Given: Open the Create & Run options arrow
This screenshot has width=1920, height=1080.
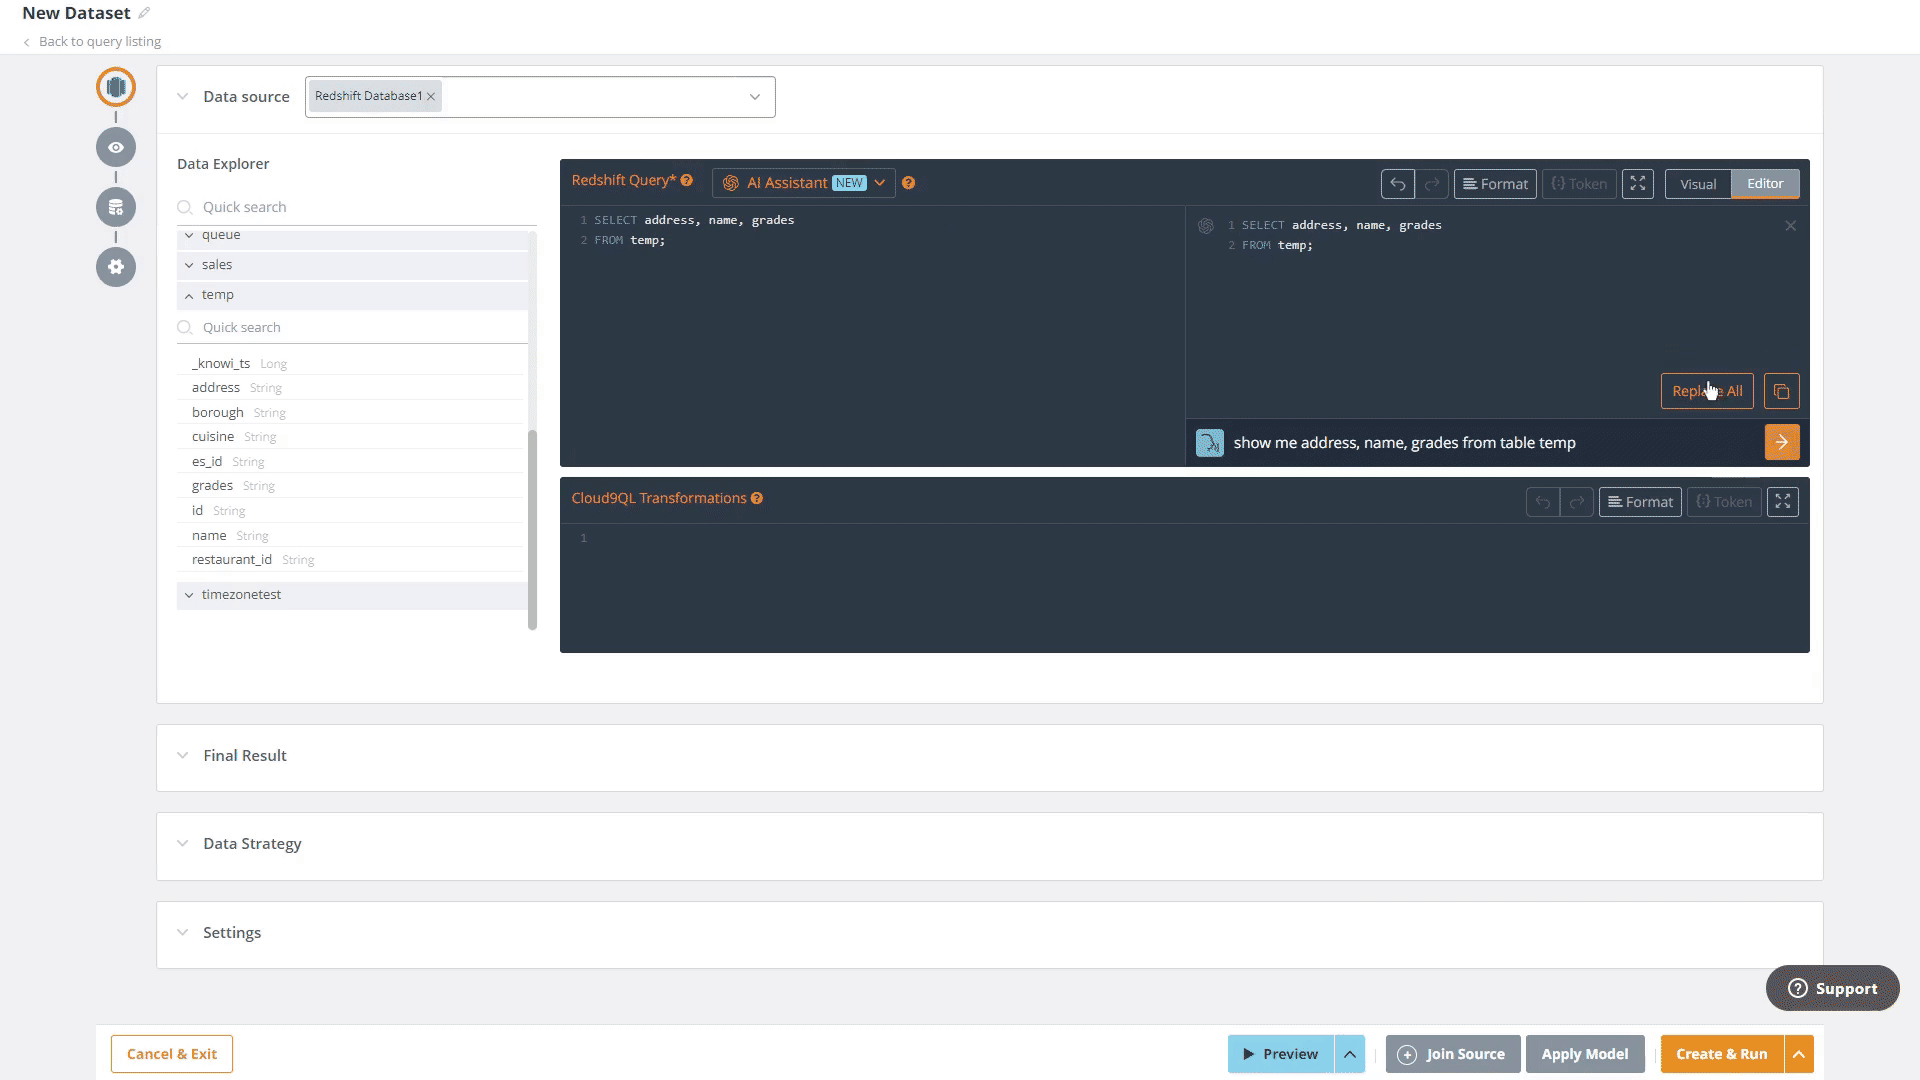Looking at the screenshot, I should pyautogui.click(x=1798, y=1054).
